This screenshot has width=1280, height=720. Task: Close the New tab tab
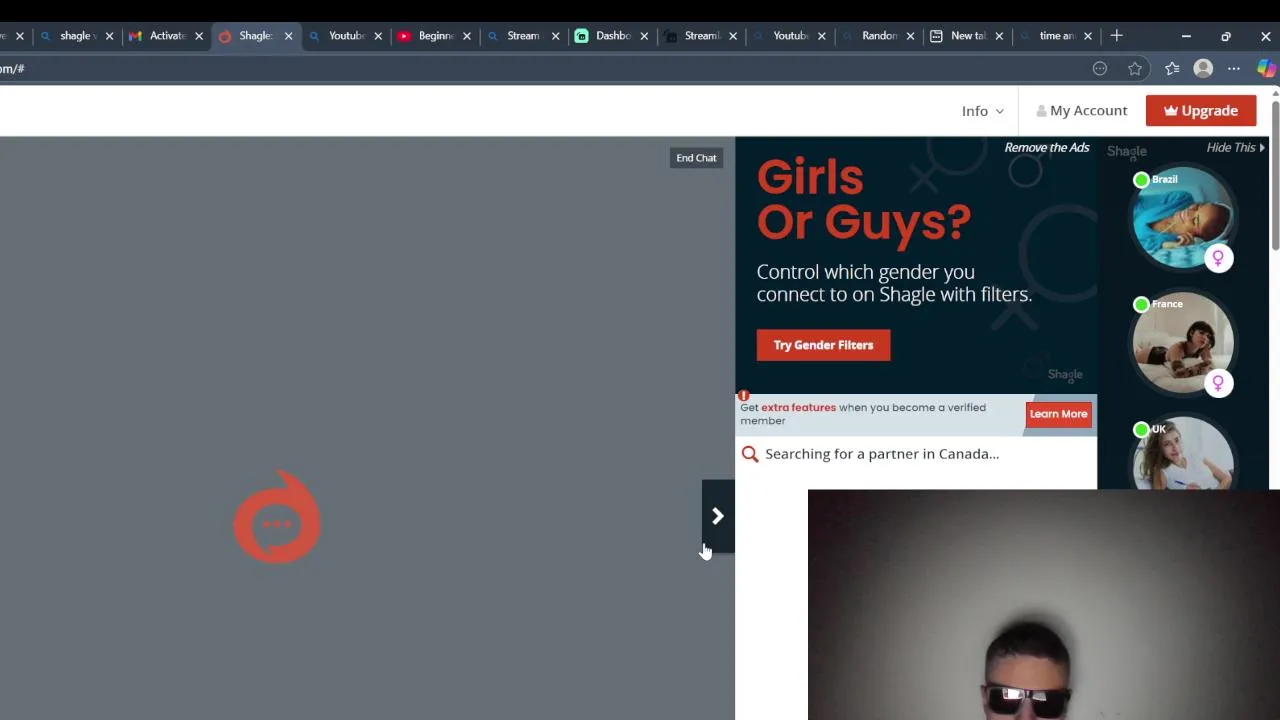999,36
